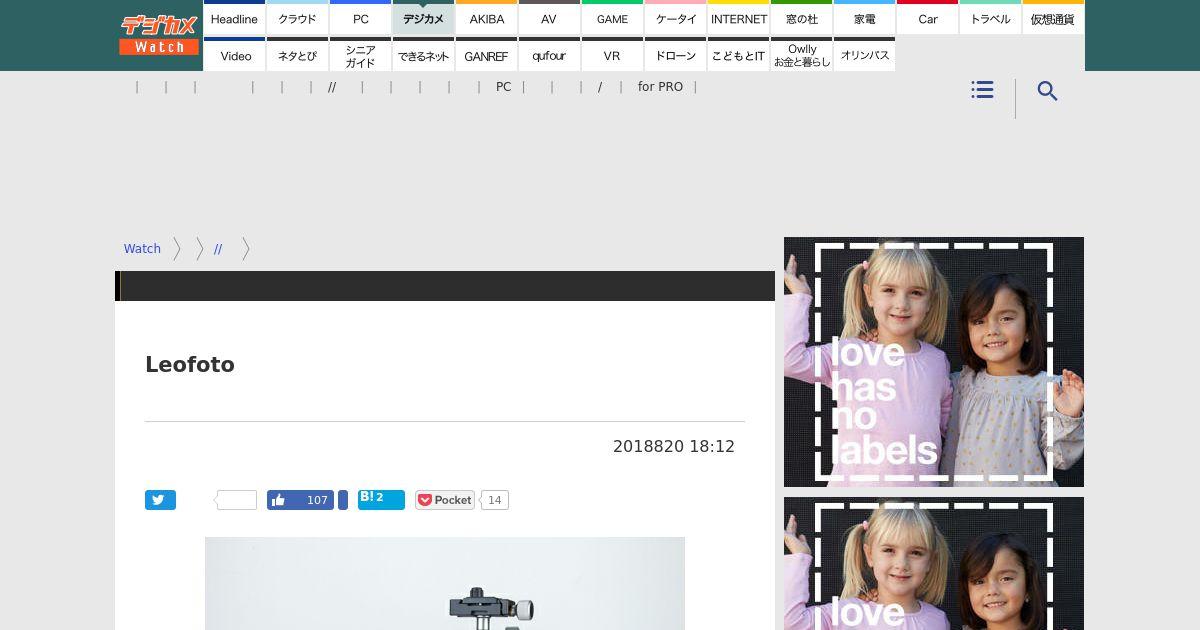Click the Watch breadcrumb link

(142, 249)
